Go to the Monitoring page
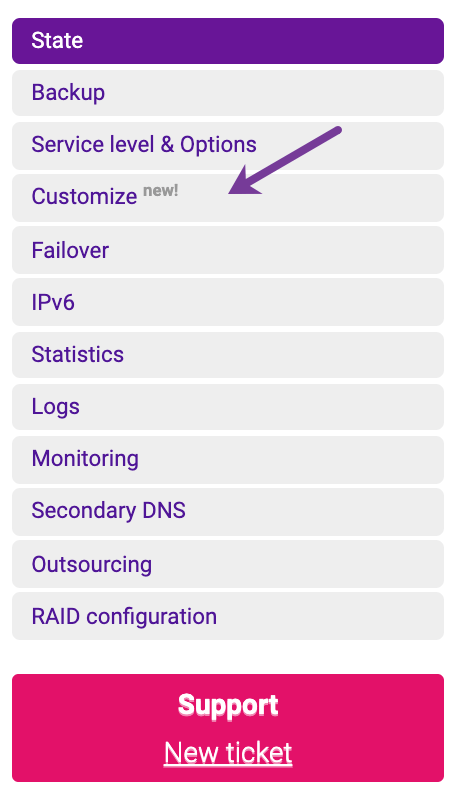Viewport: 456px width, 800px height. click(x=228, y=459)
